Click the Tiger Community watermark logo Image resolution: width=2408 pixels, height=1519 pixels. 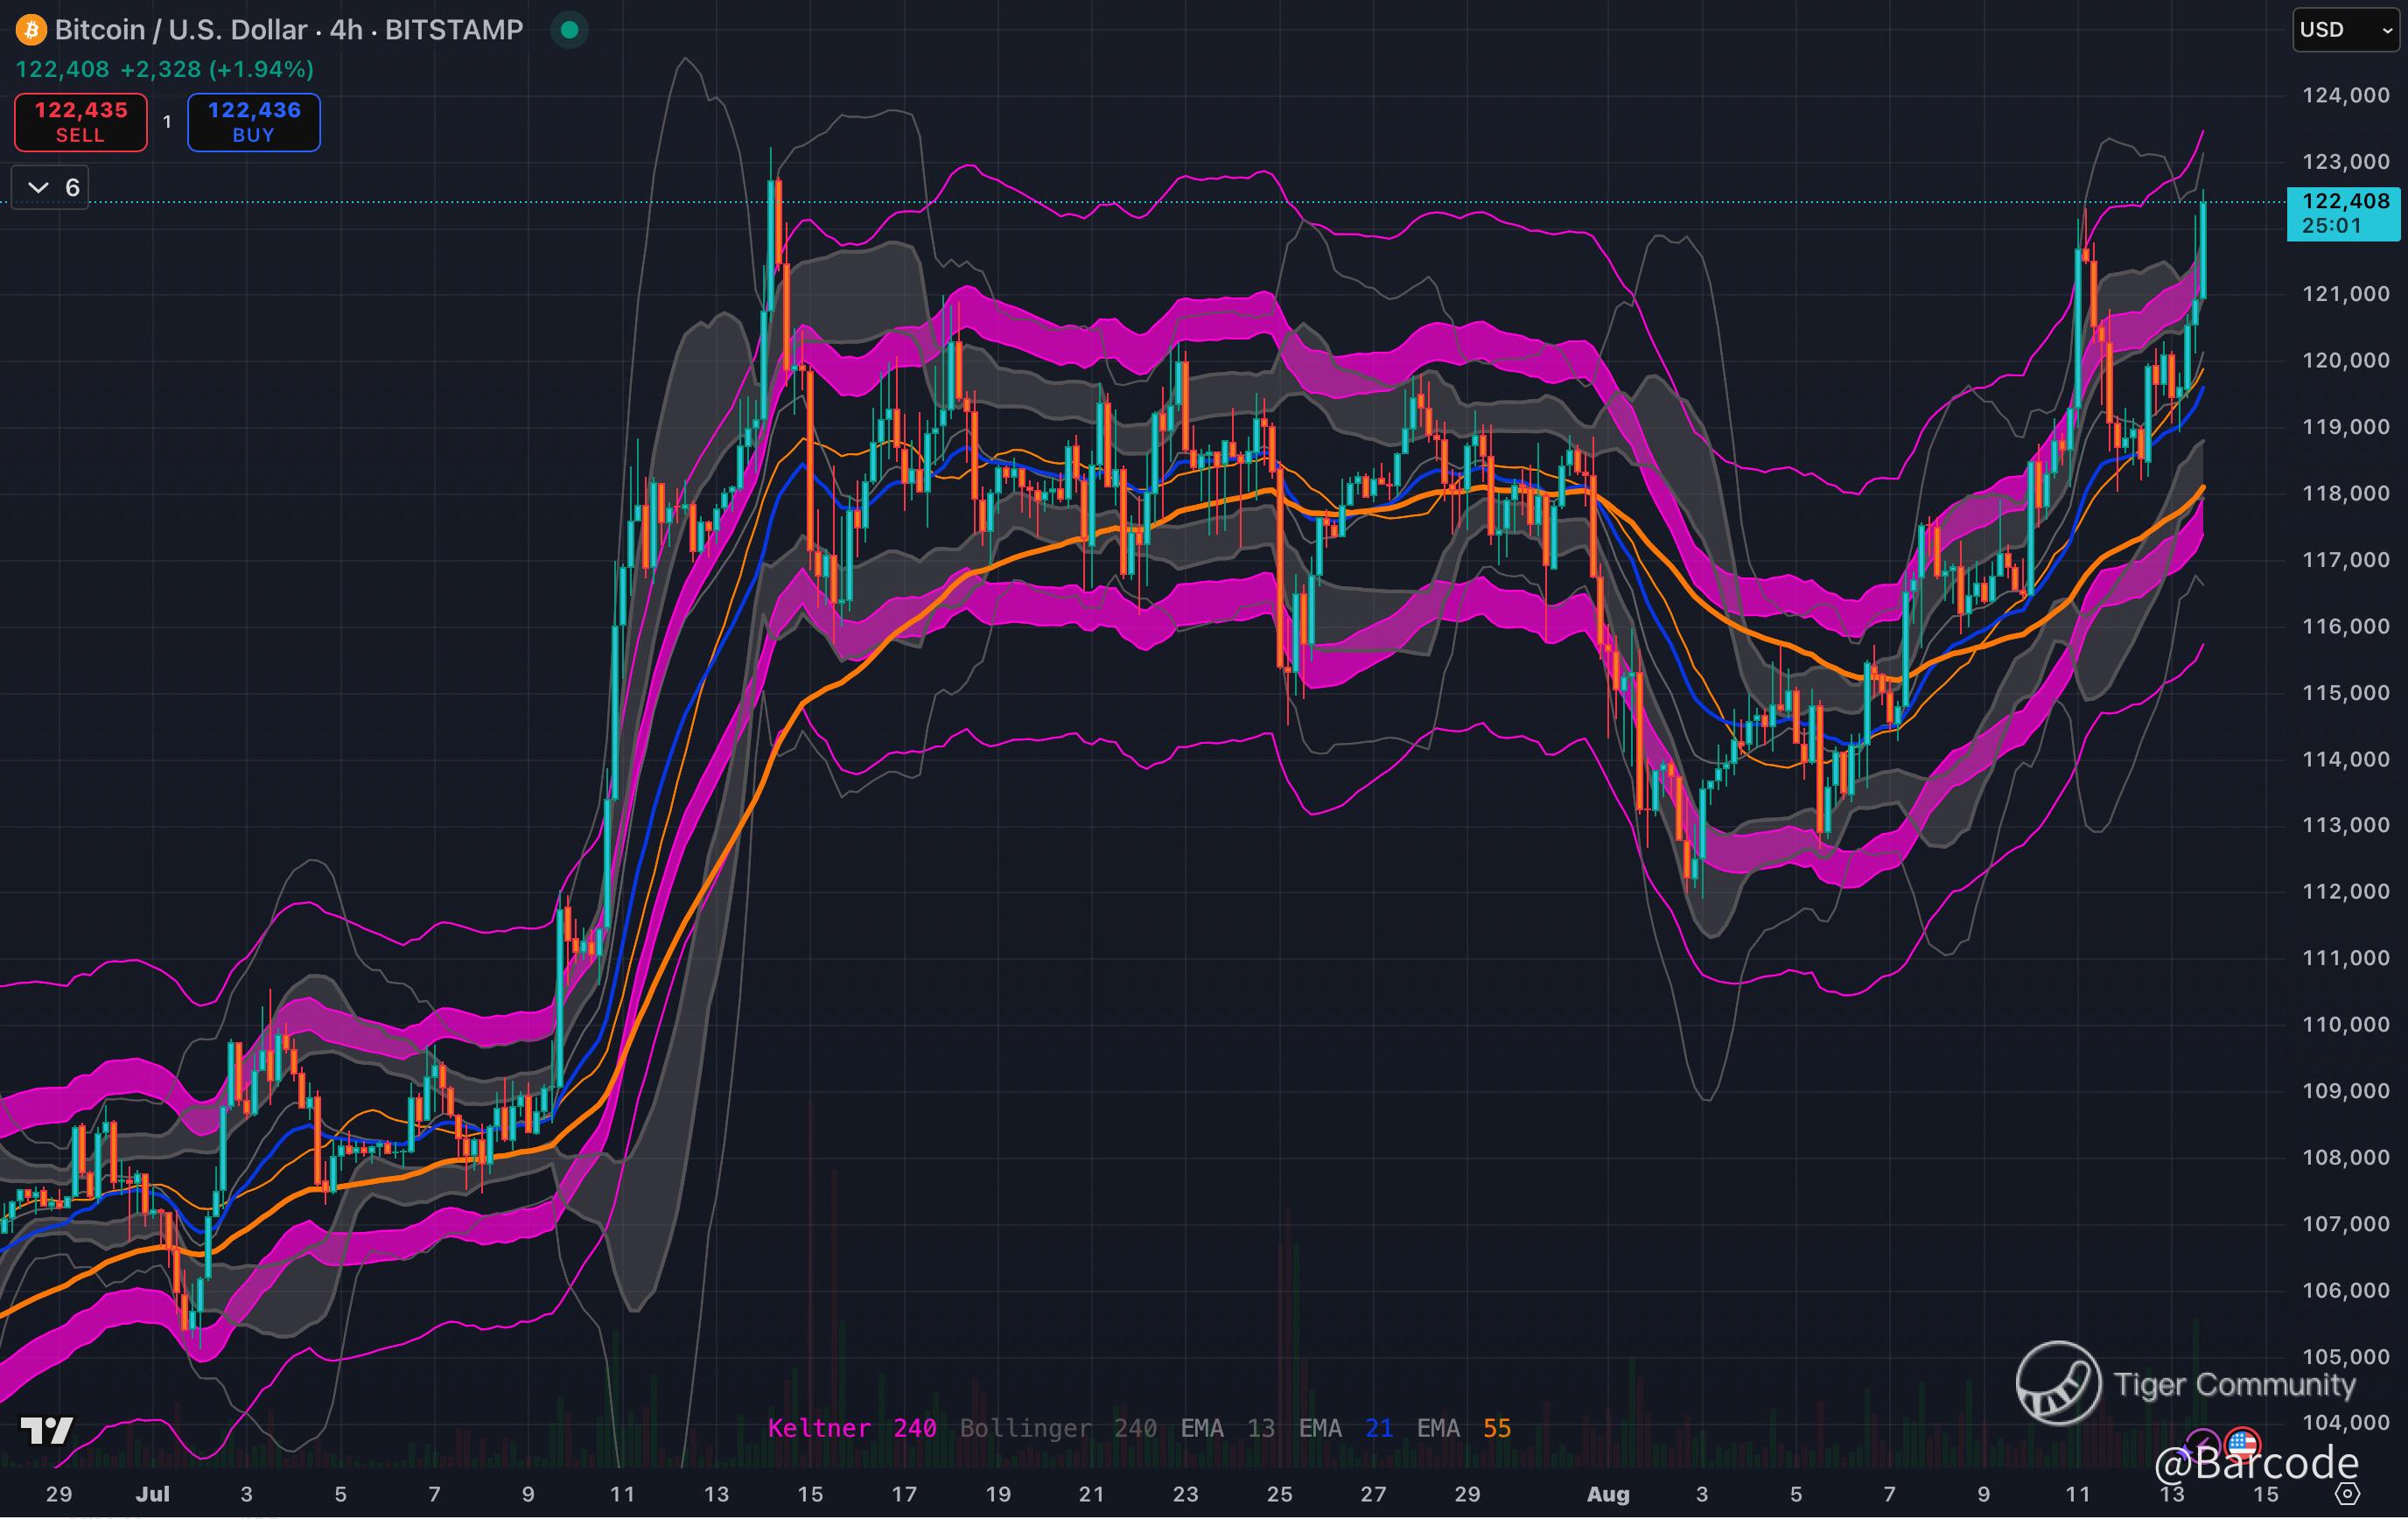point(2058,1383)
